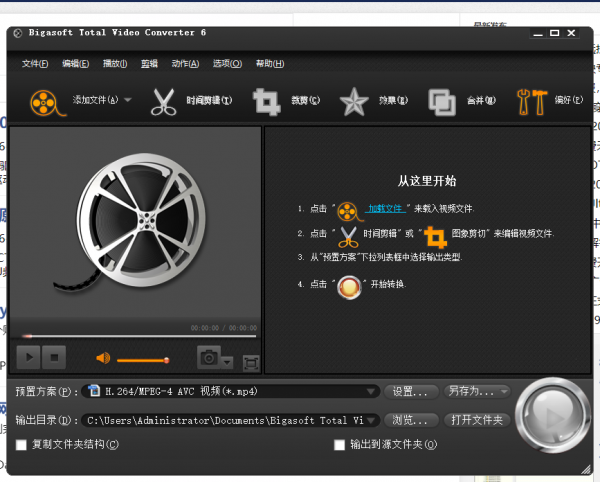This screenshot has height=482, width=600.
Task: Click the Add File film reel icon
Action: coord(44,101)
